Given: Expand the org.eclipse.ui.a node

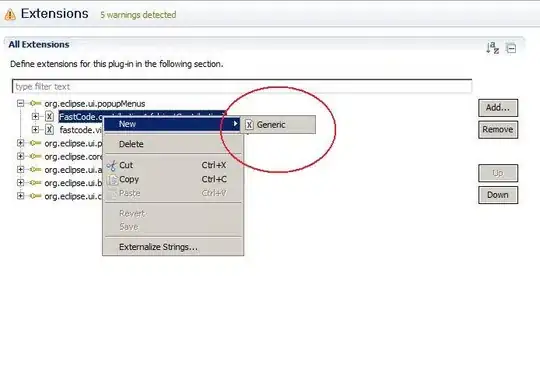Looking at the screenshot, I should (x=21, y=169).
